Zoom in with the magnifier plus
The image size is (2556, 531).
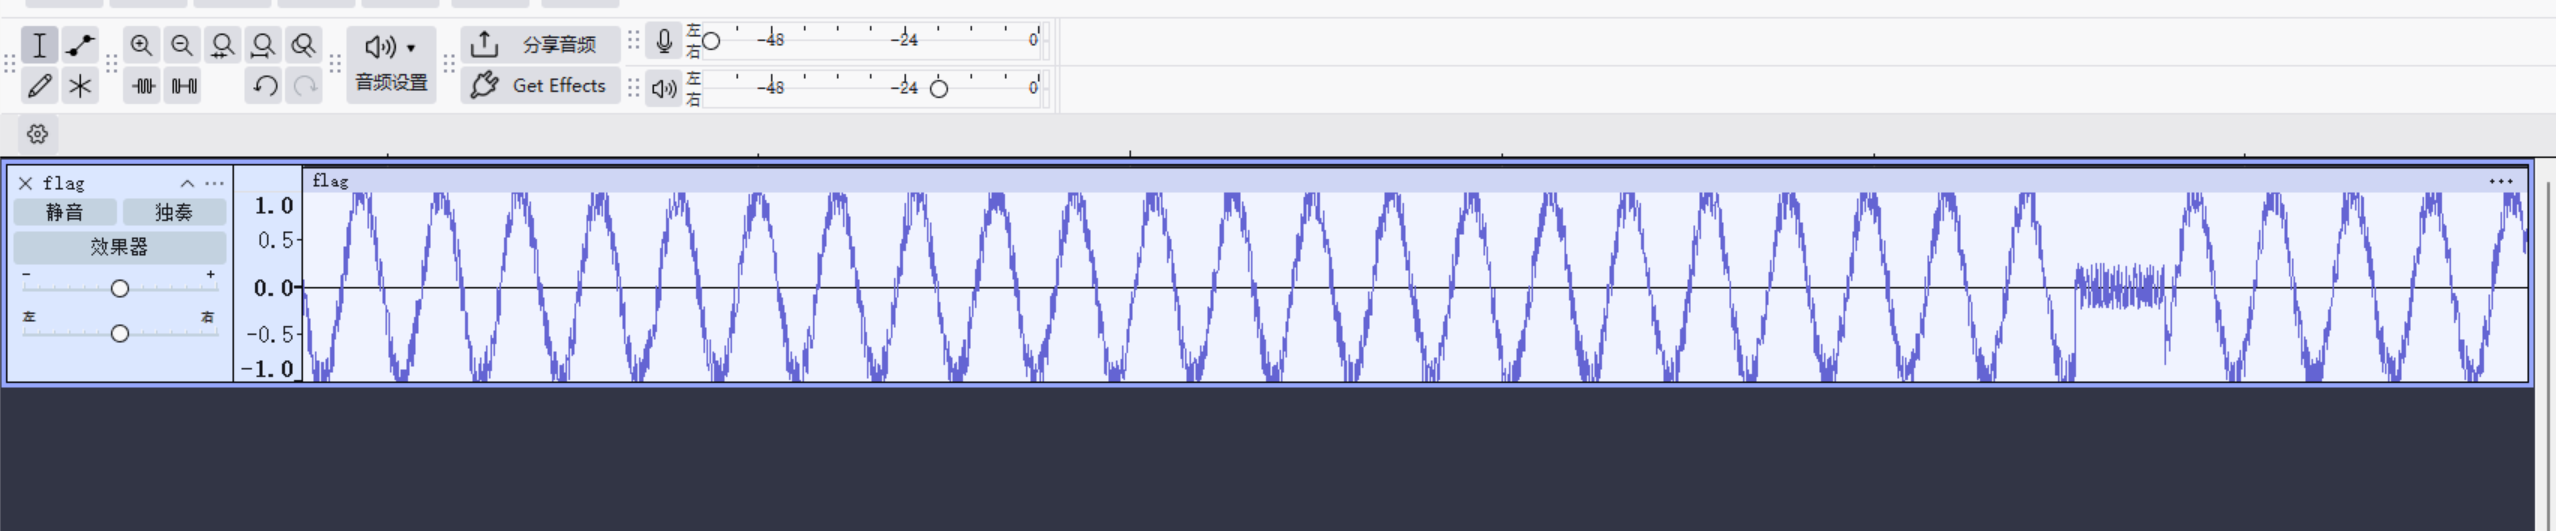tap(141, 45)
